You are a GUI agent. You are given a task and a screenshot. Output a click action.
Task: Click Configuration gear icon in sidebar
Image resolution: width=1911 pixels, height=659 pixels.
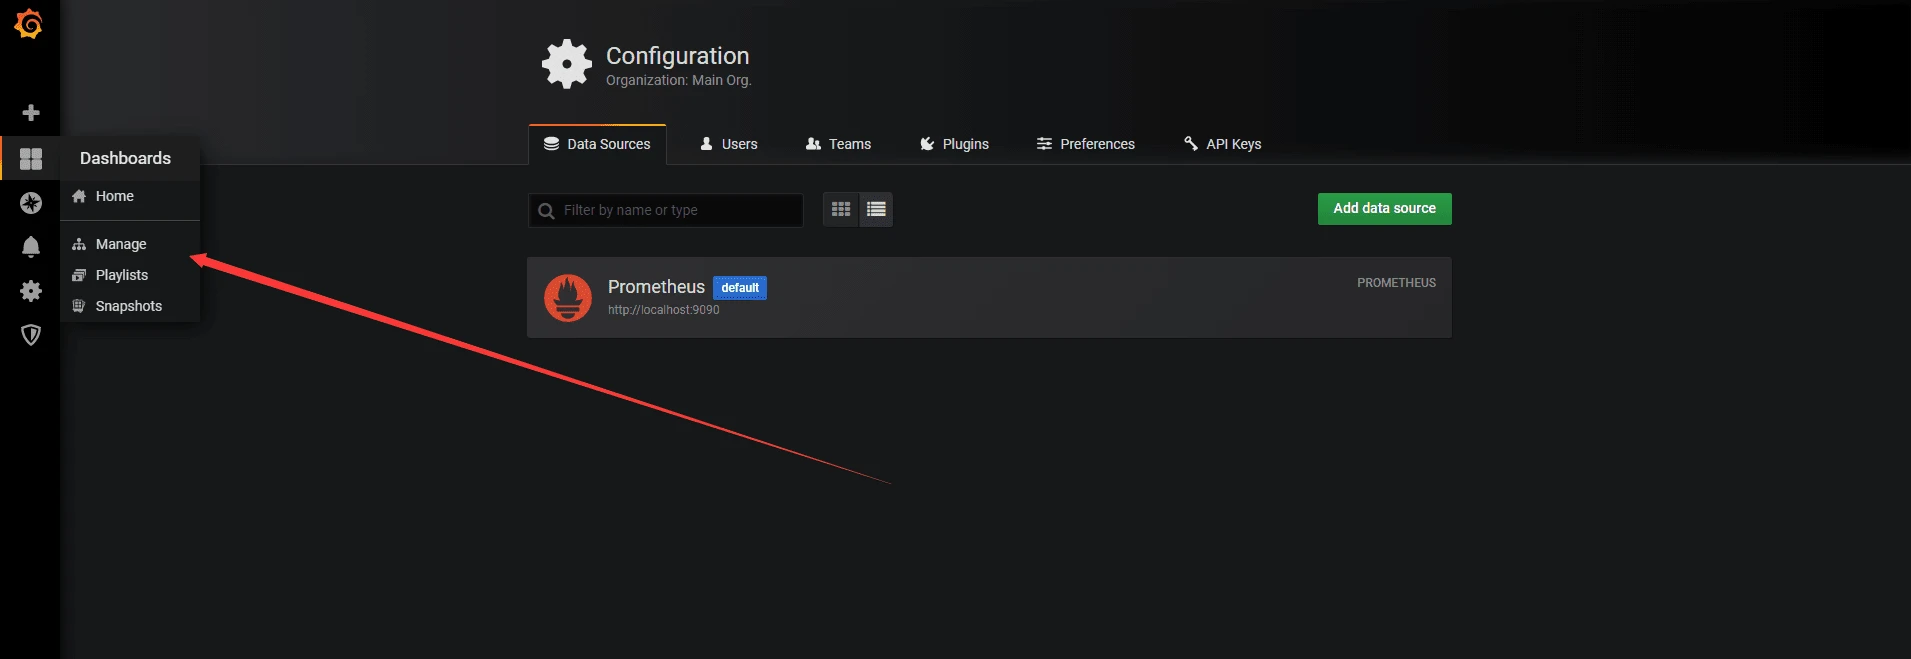tap(31, 291)
